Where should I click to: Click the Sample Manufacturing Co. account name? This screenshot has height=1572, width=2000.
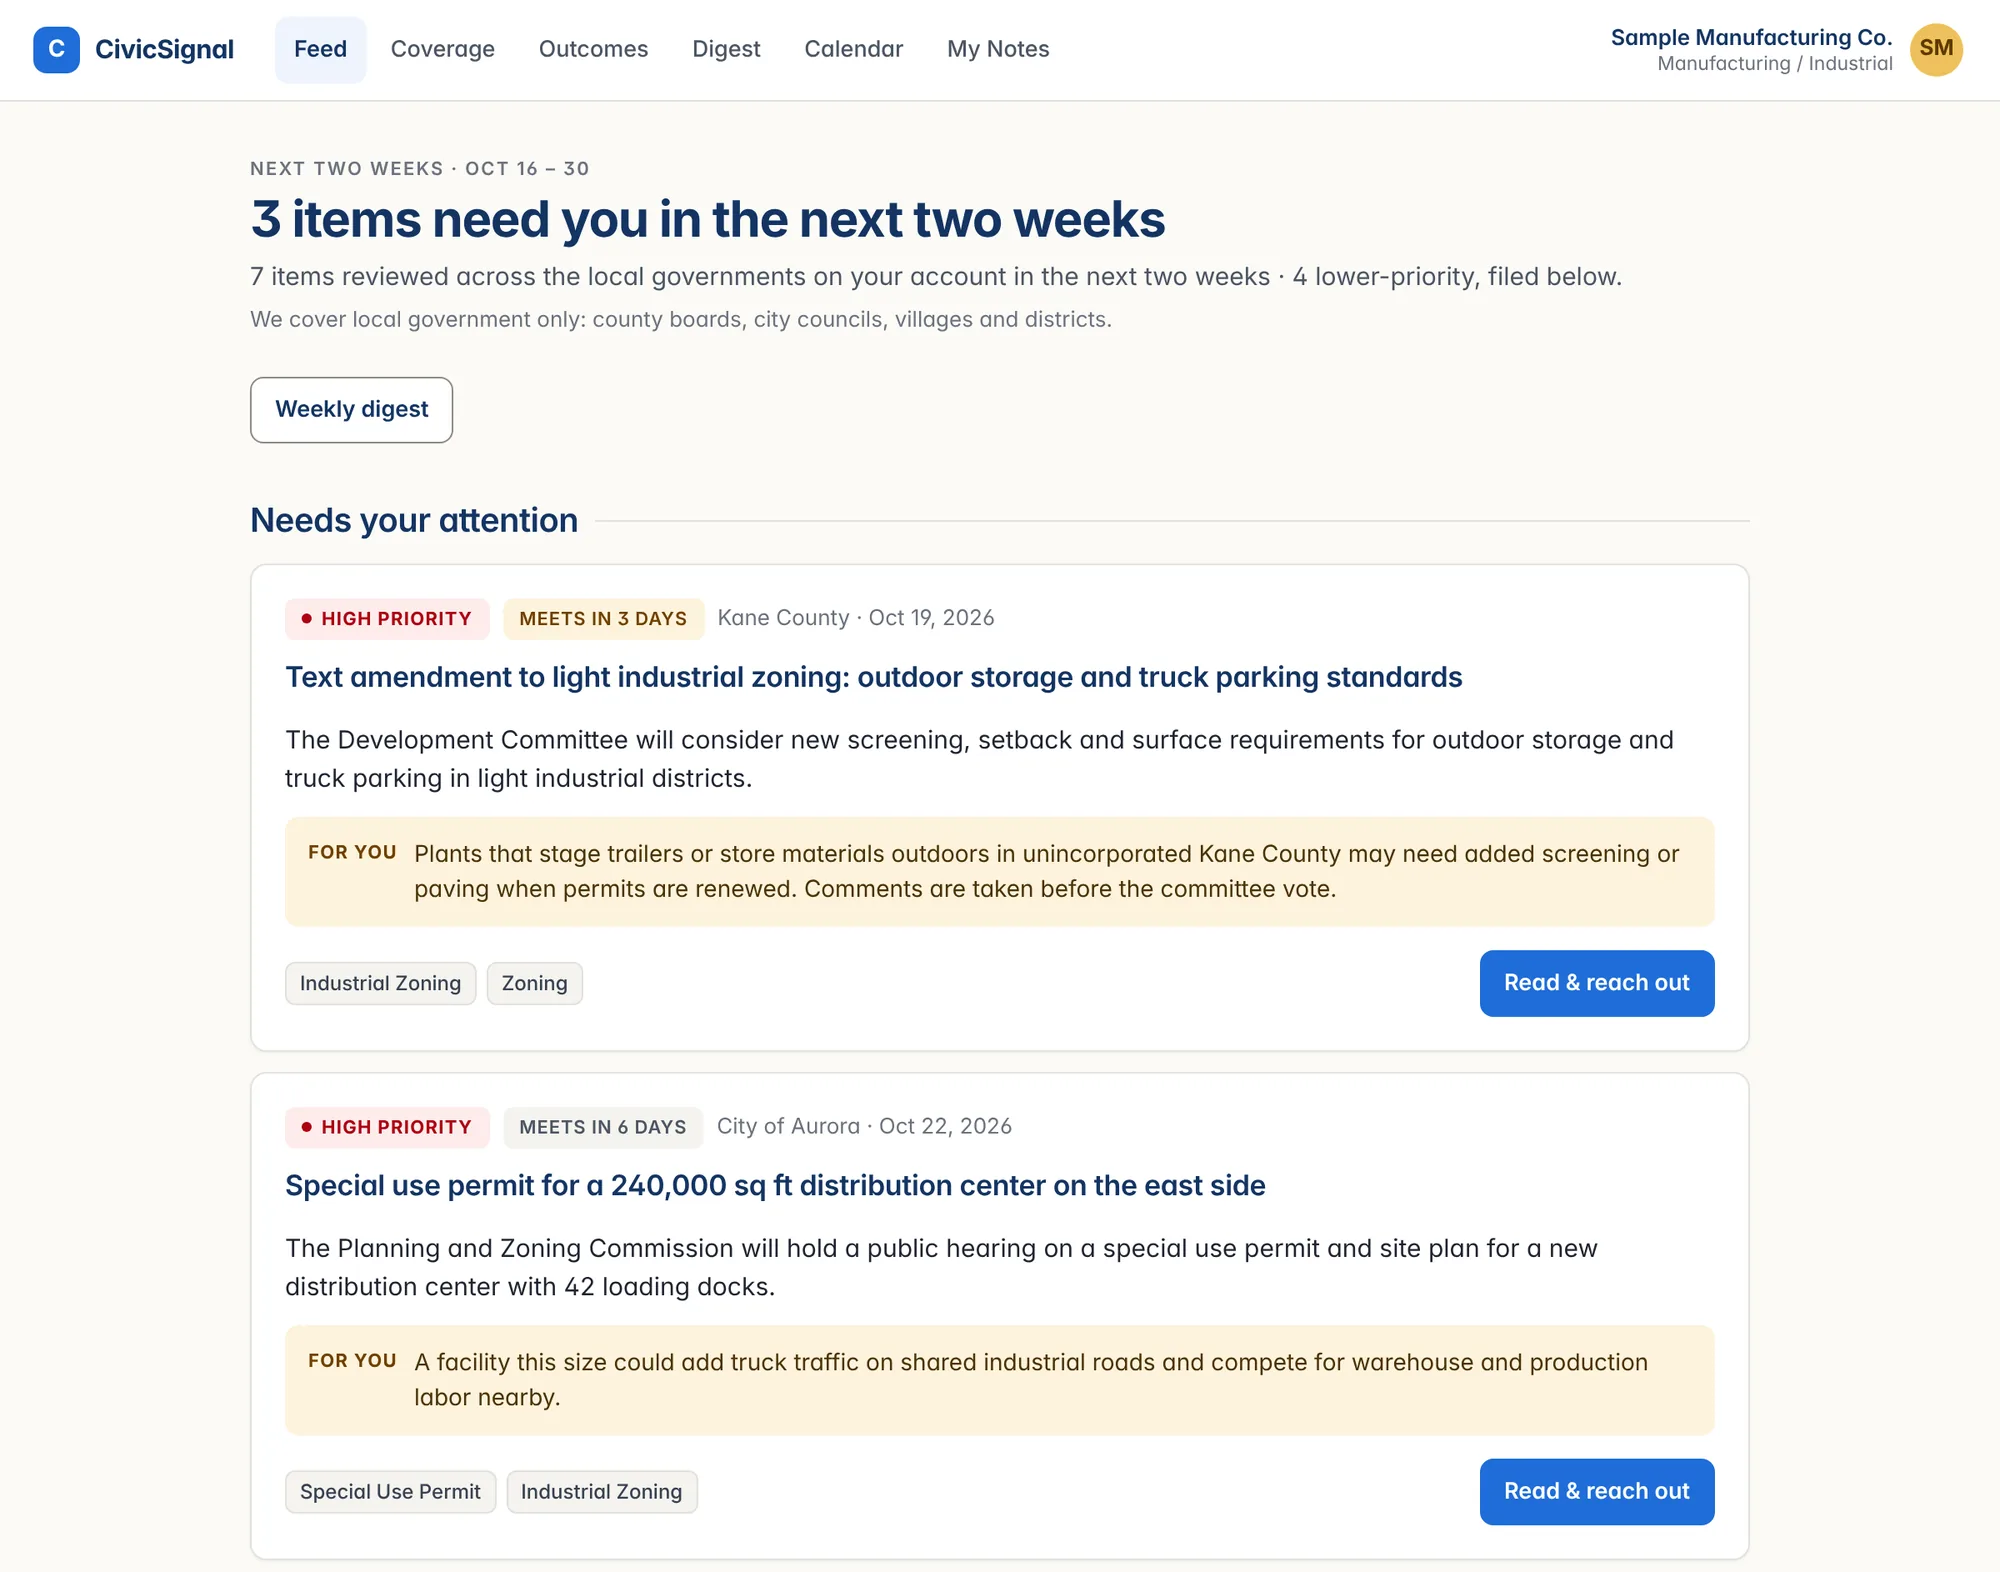(x=1751, y=37)
